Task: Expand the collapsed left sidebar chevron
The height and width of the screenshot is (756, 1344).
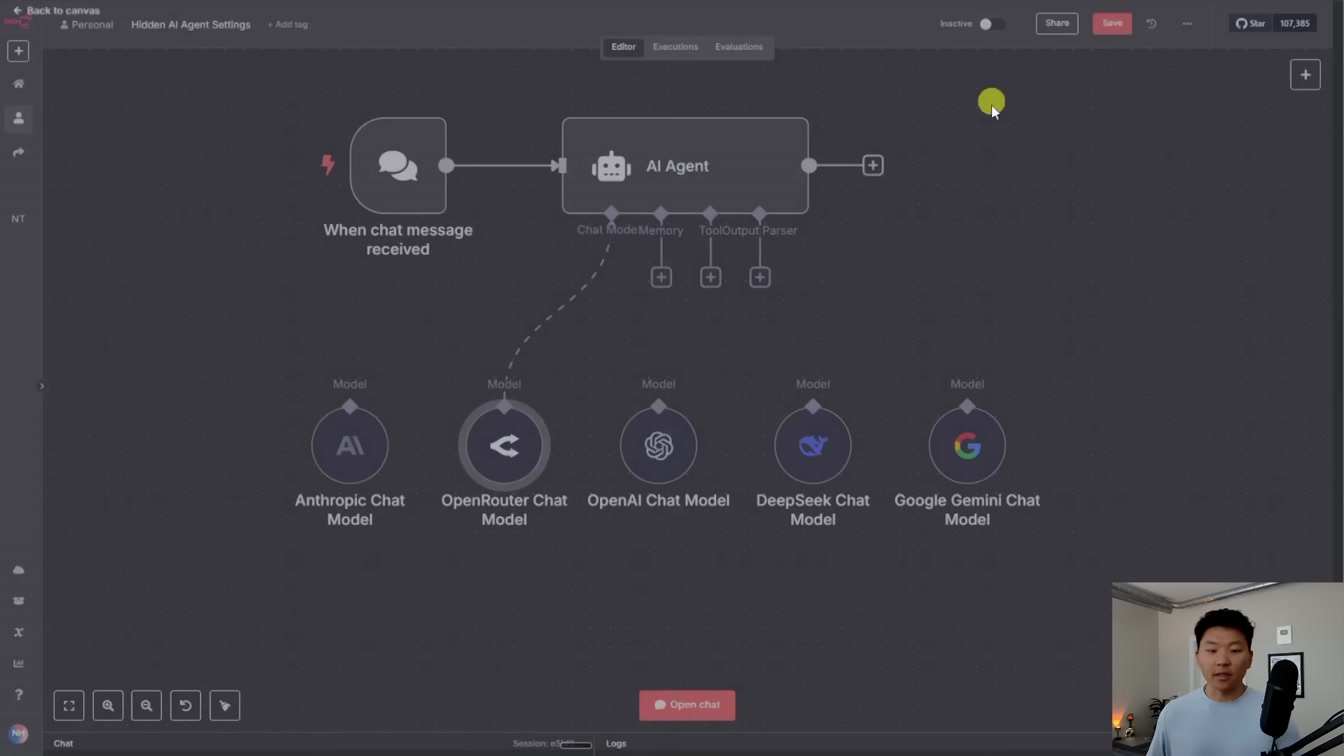Action: tap(41, 386)
